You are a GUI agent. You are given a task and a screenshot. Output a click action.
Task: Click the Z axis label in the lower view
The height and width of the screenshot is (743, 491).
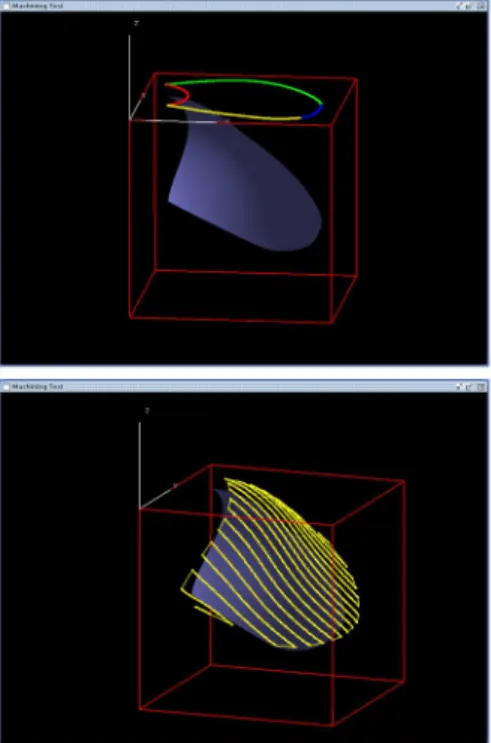[147, 410]
